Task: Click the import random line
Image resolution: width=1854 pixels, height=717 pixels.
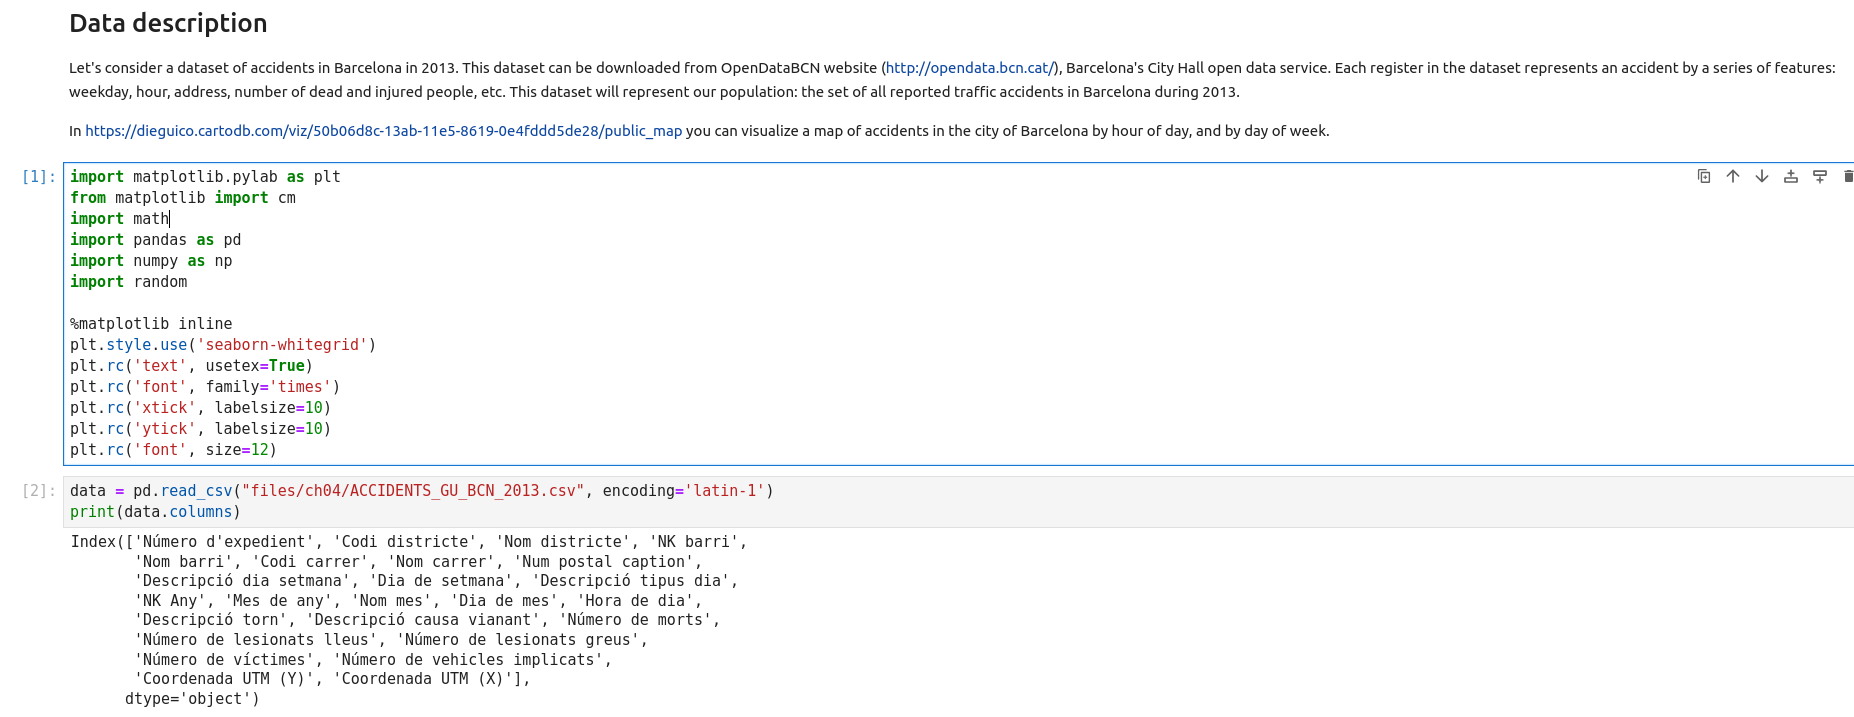Action: pyautogui.click(x=129, y=282)
